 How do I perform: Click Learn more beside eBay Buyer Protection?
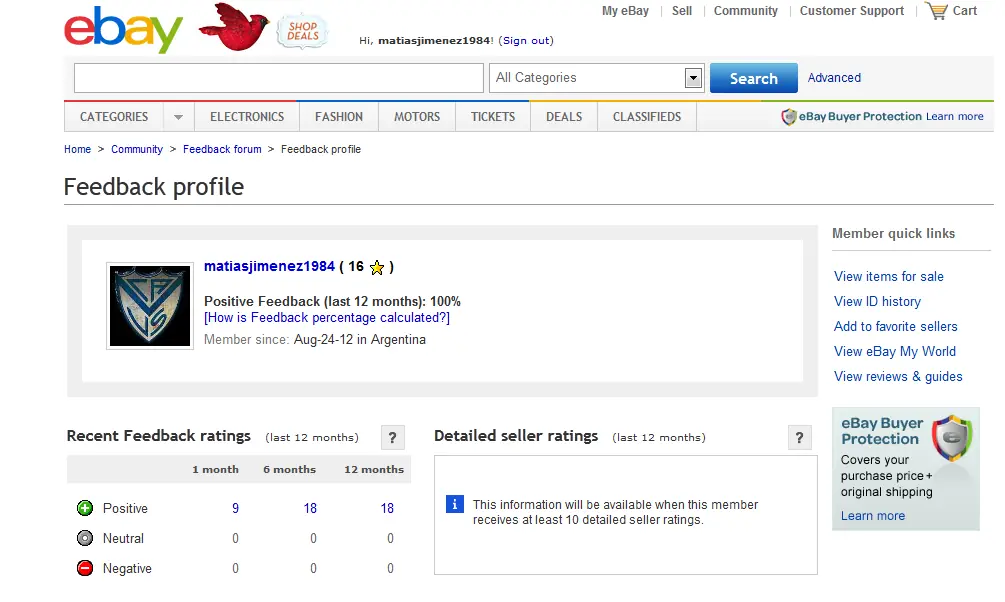(954, 117)
